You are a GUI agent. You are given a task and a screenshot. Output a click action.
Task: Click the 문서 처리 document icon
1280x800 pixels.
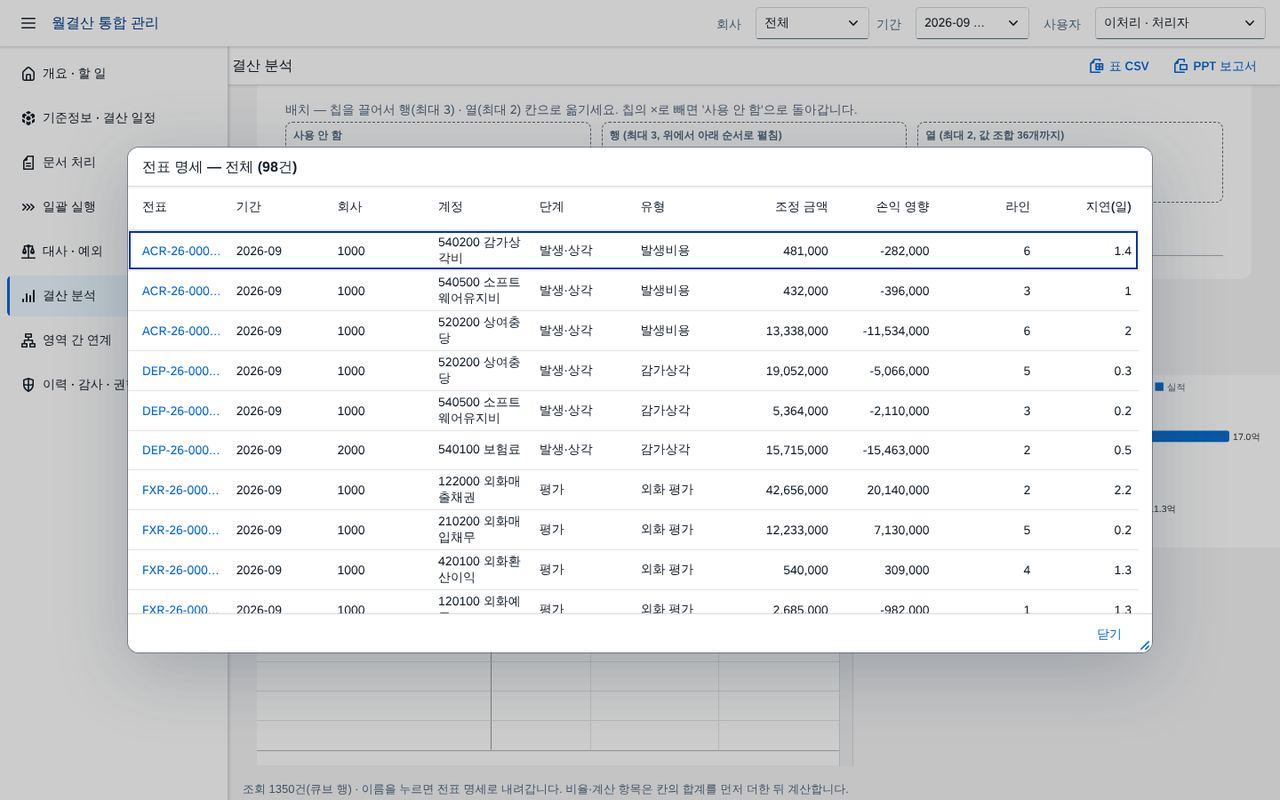point(28,162)
